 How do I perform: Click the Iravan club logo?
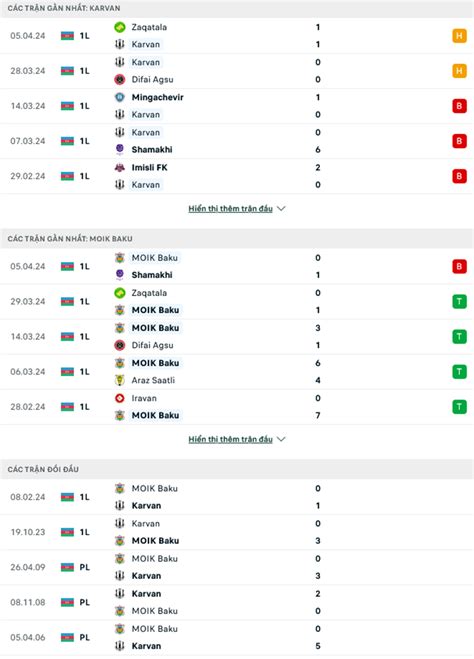click(120, 398)
